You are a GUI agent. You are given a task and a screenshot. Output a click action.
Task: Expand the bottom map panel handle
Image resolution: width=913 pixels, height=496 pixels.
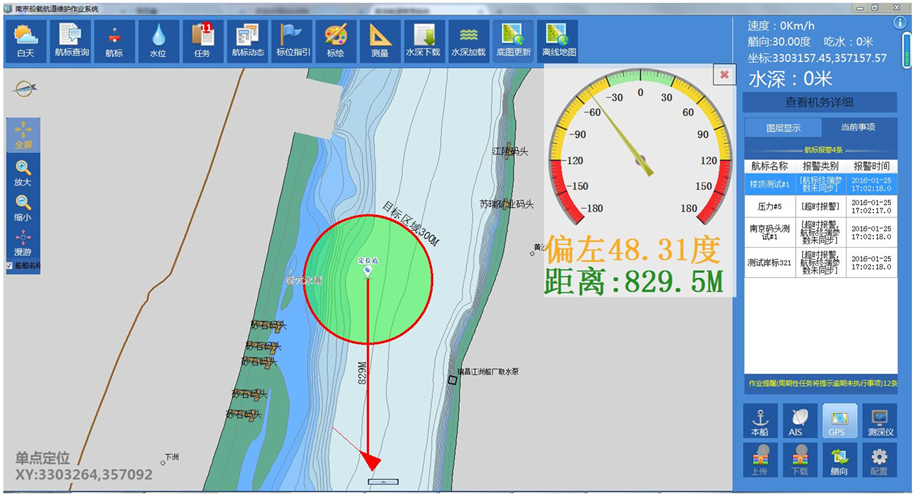pos(383,482)
